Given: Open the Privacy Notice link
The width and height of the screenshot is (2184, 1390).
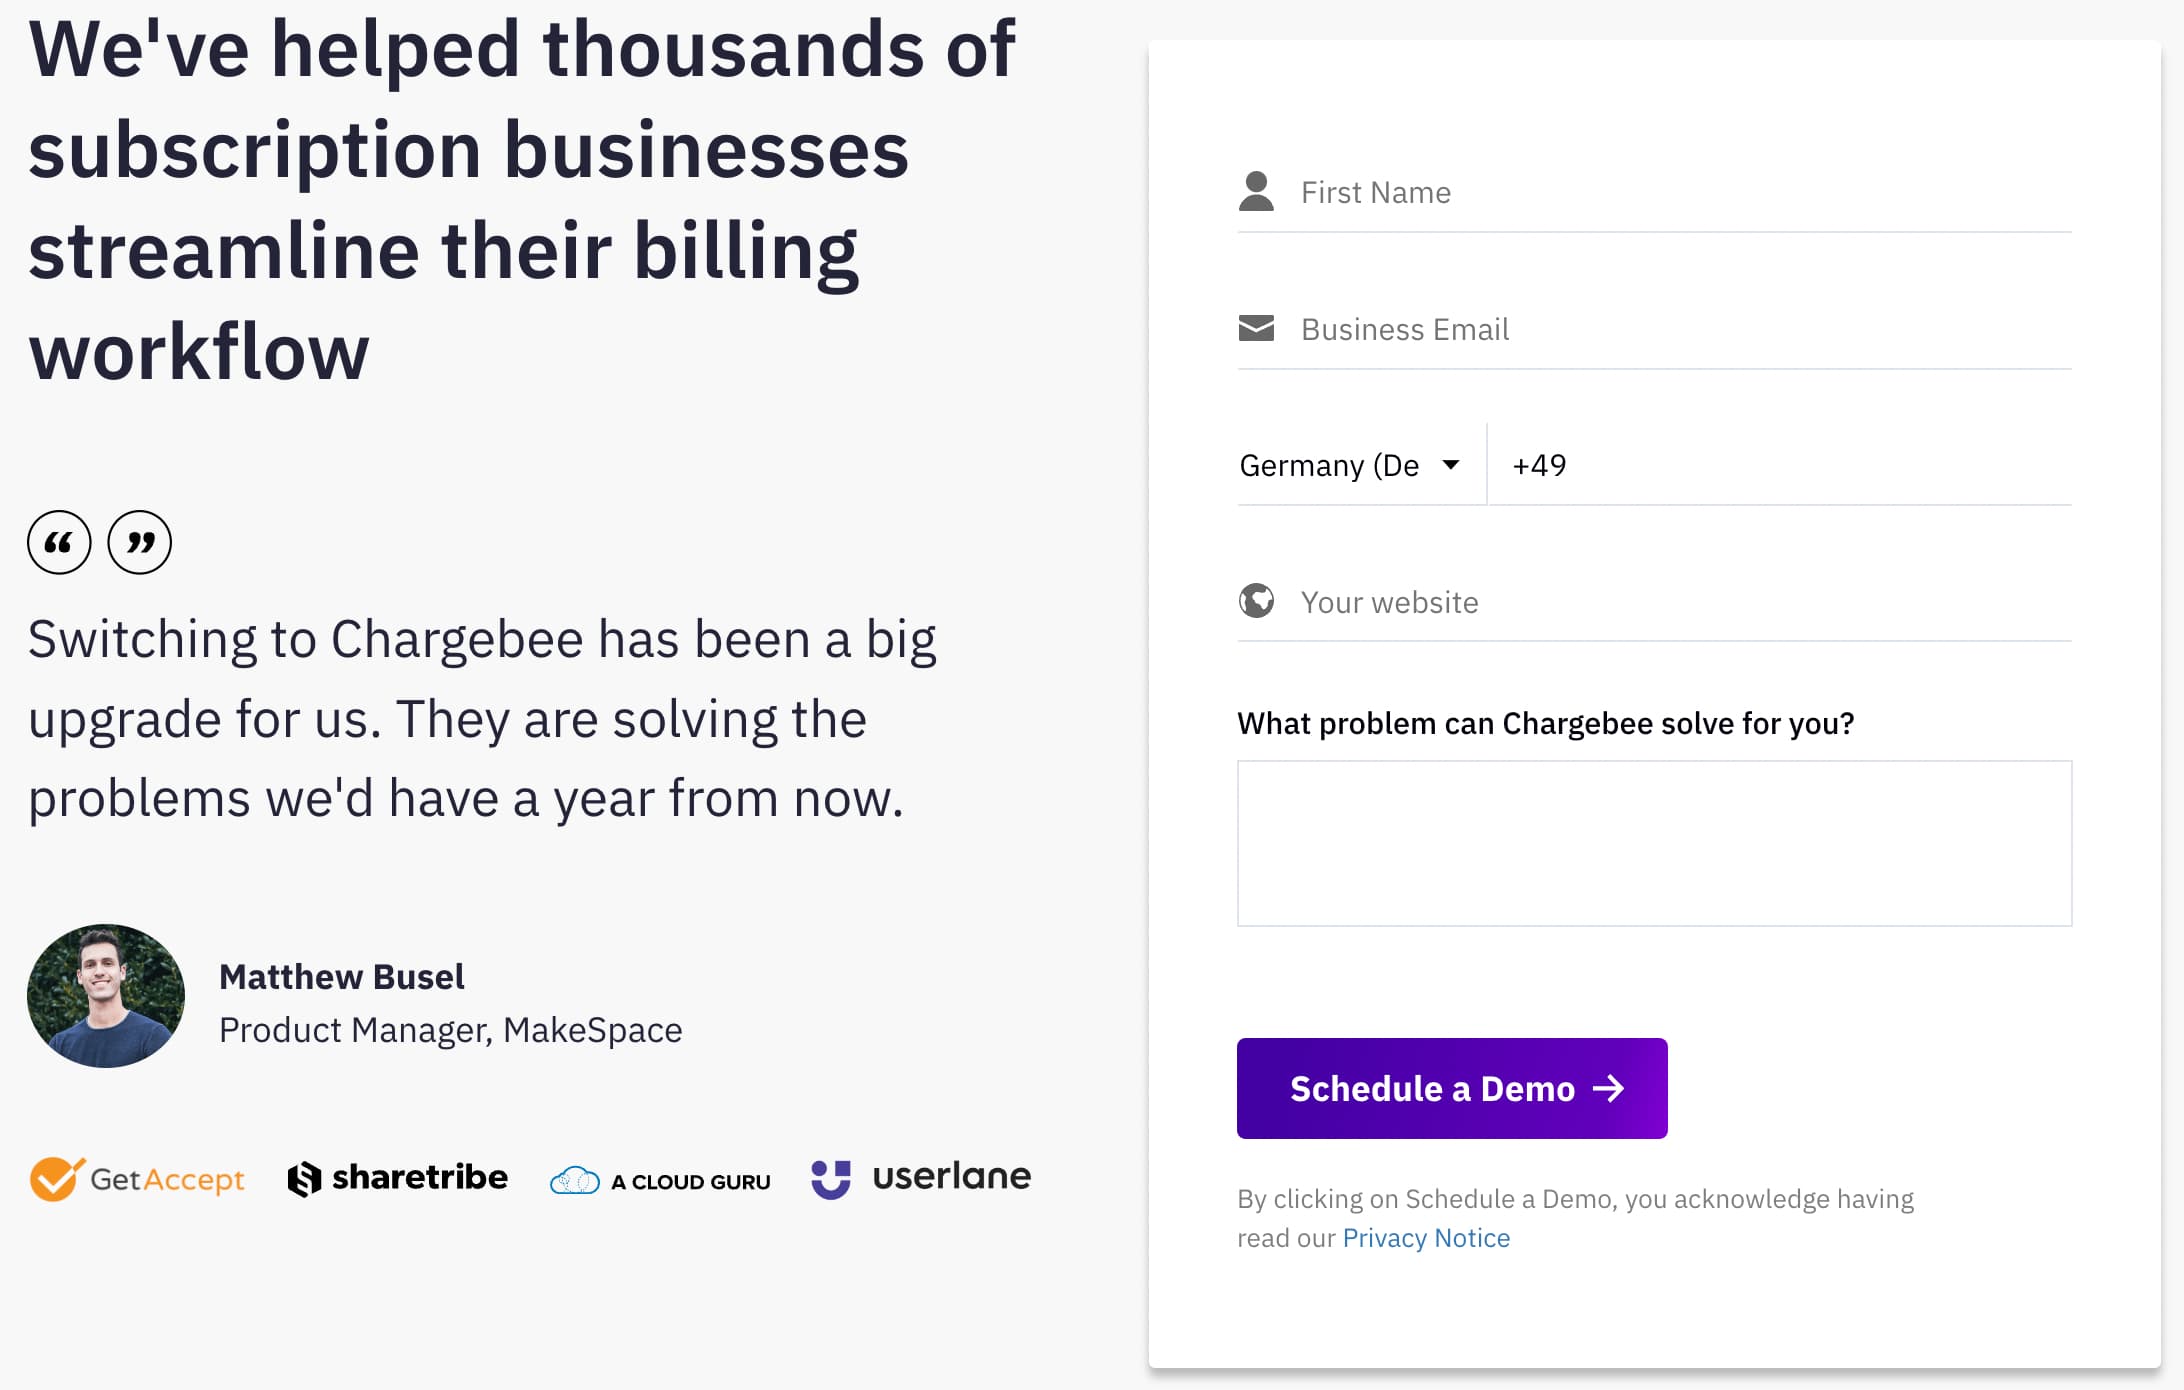Looking at the screenshot, I should [x=1426, y=1238].
